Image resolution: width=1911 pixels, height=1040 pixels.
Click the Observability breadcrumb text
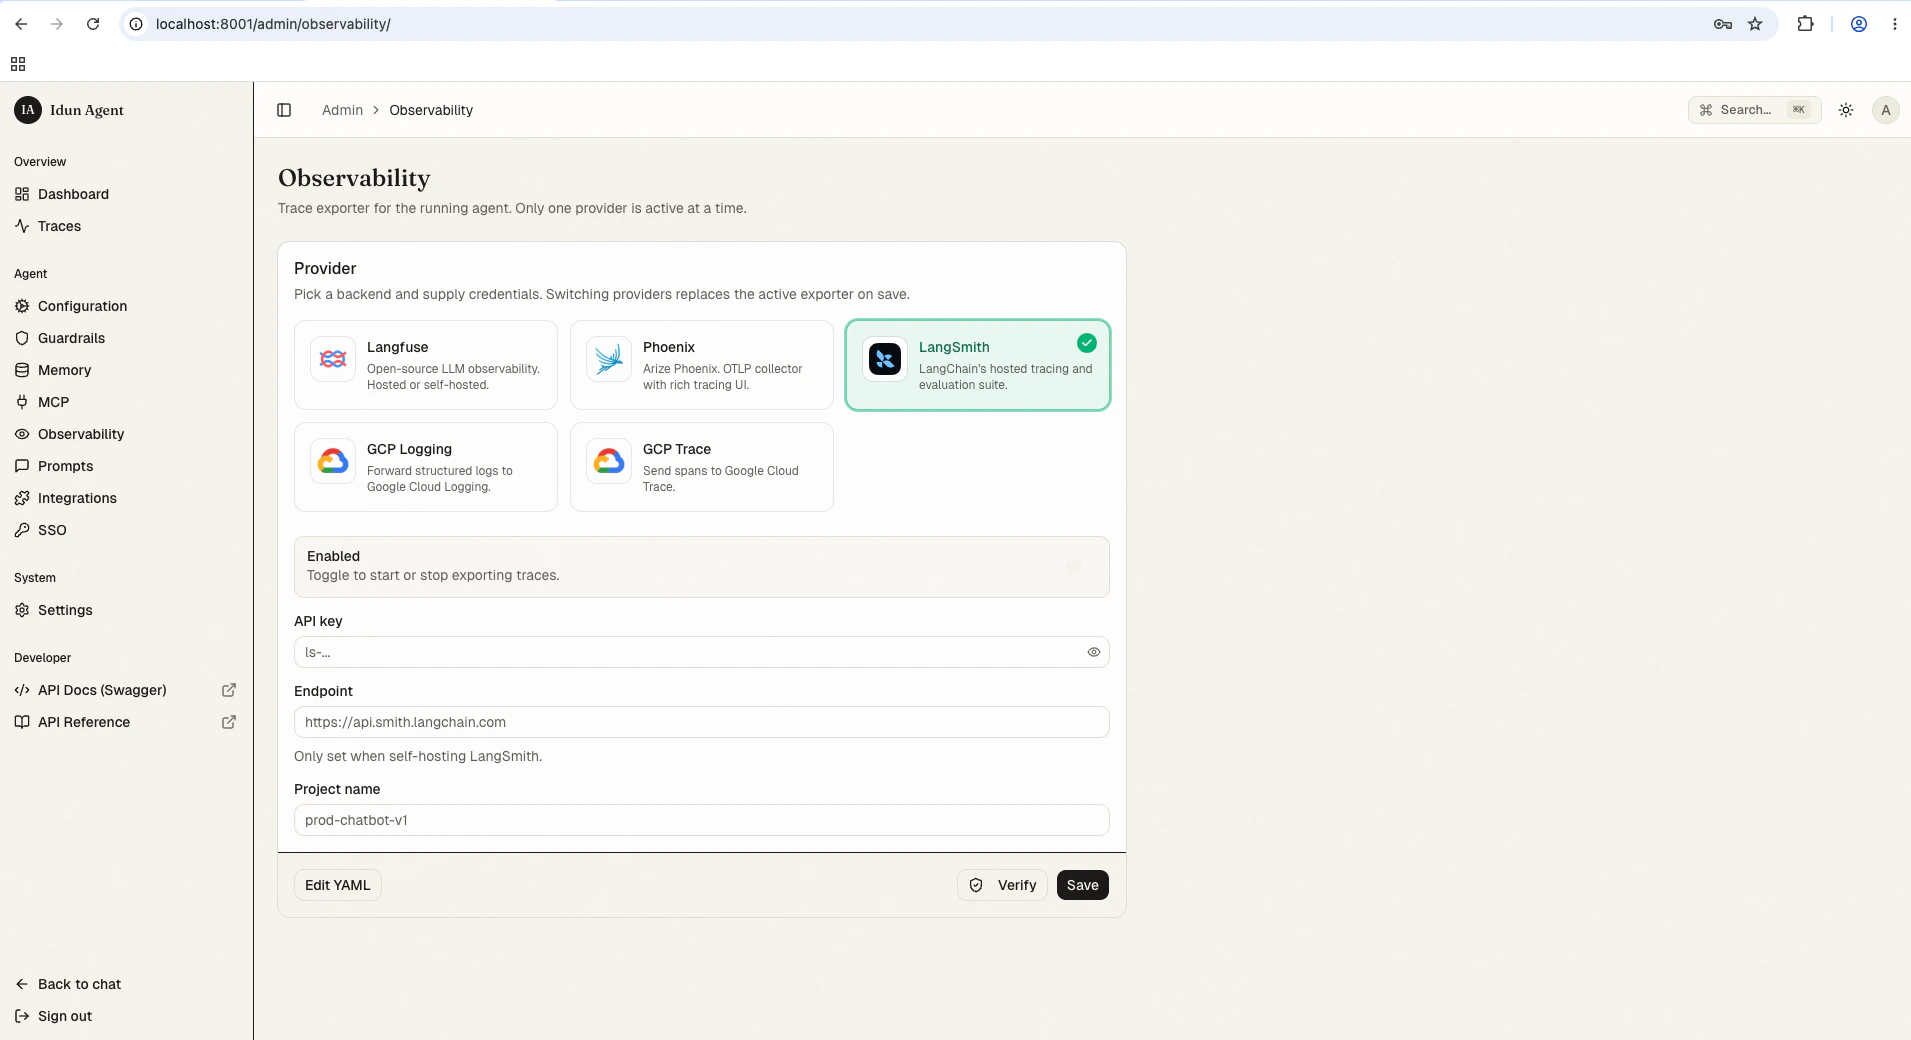(x=431, y=110)
